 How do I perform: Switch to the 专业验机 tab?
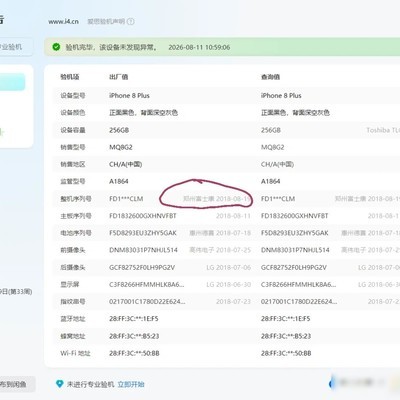[12, 47]
